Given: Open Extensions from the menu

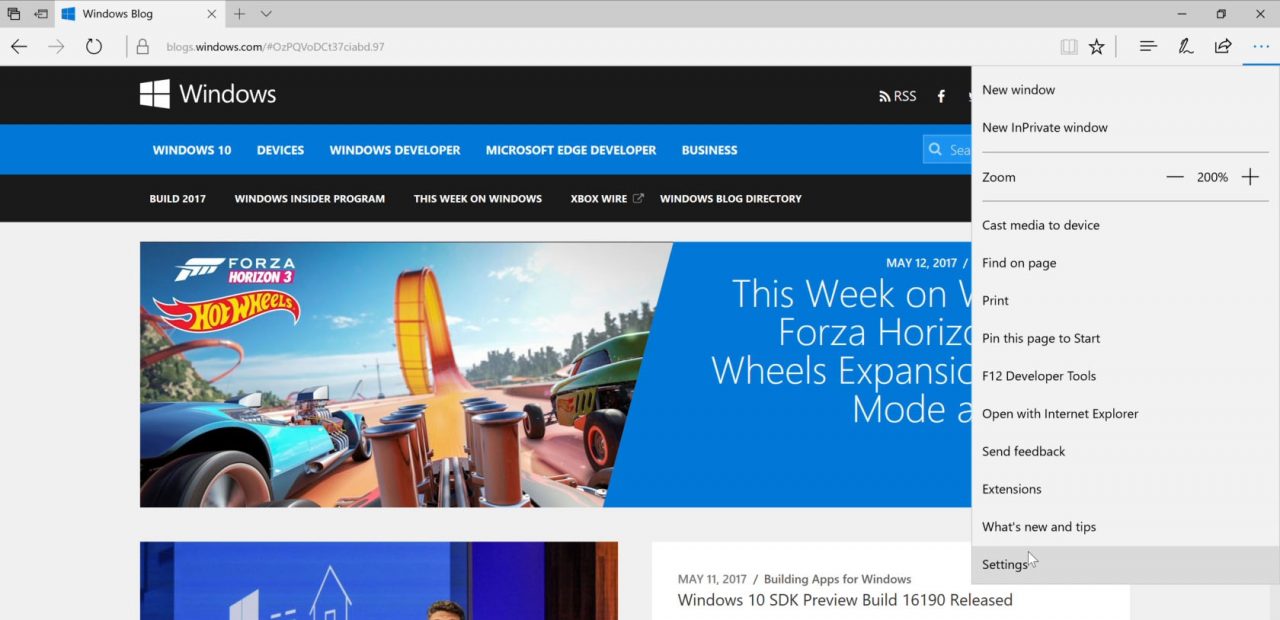Looking at the screenshot, I should pyautogui.click(x=1125, y=489).
